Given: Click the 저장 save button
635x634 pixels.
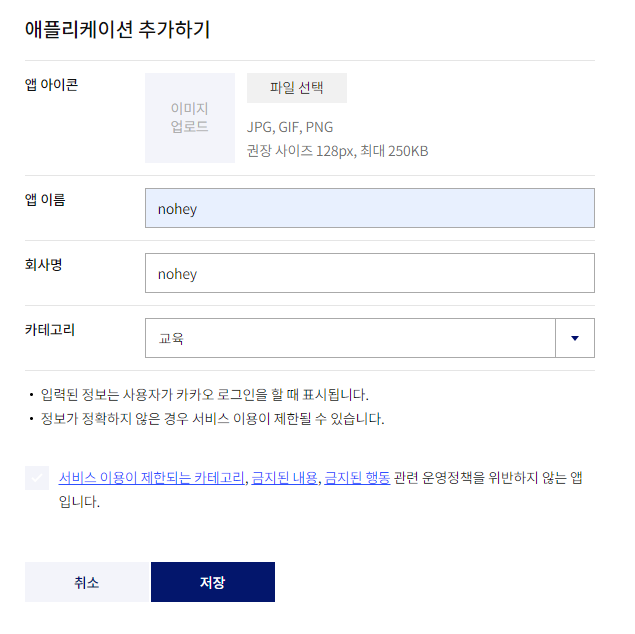Looking at the screenshot, I should [213, 582].
